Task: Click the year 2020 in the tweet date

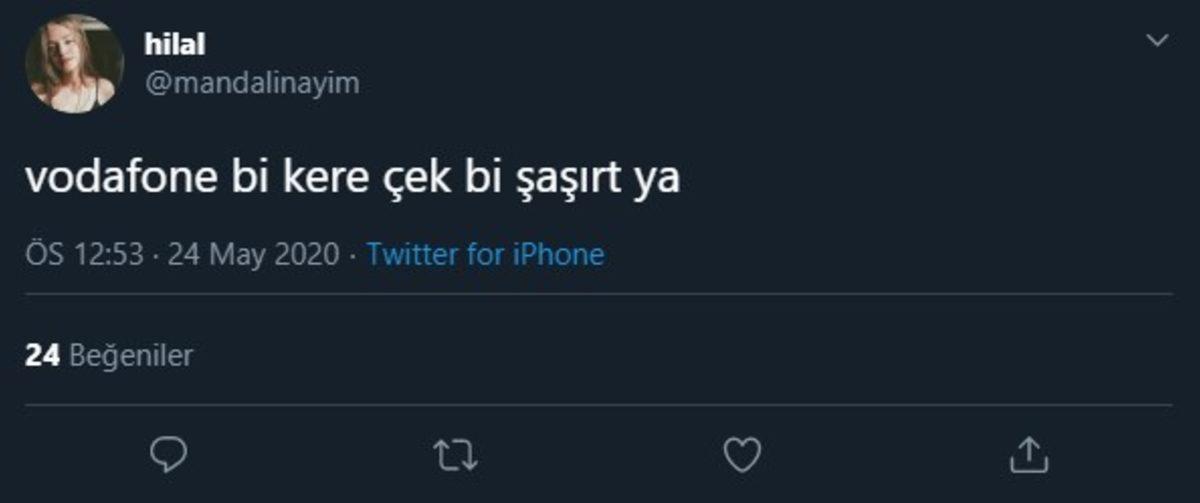Action: [308, 255]
